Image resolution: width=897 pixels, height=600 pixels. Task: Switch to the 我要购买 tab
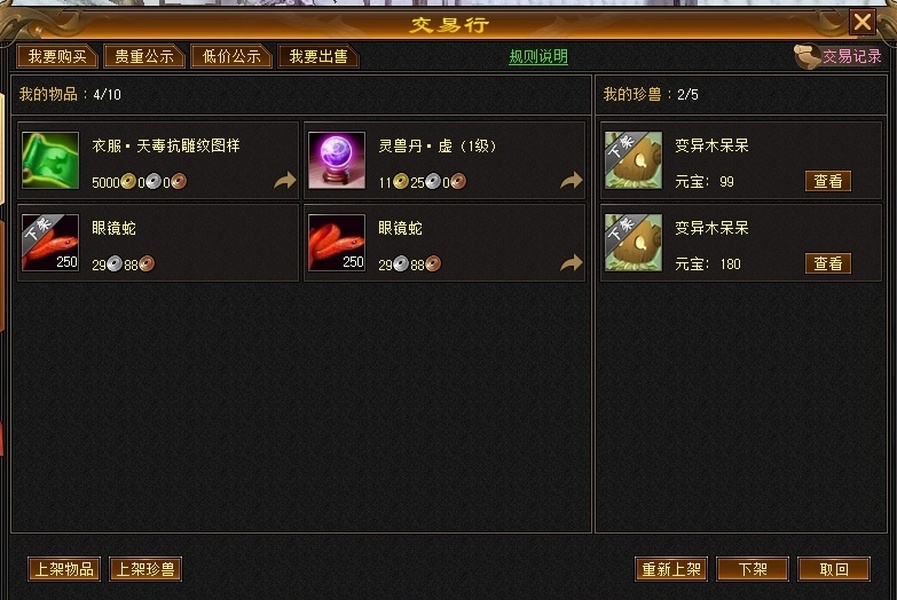click(x=57, y=56)
